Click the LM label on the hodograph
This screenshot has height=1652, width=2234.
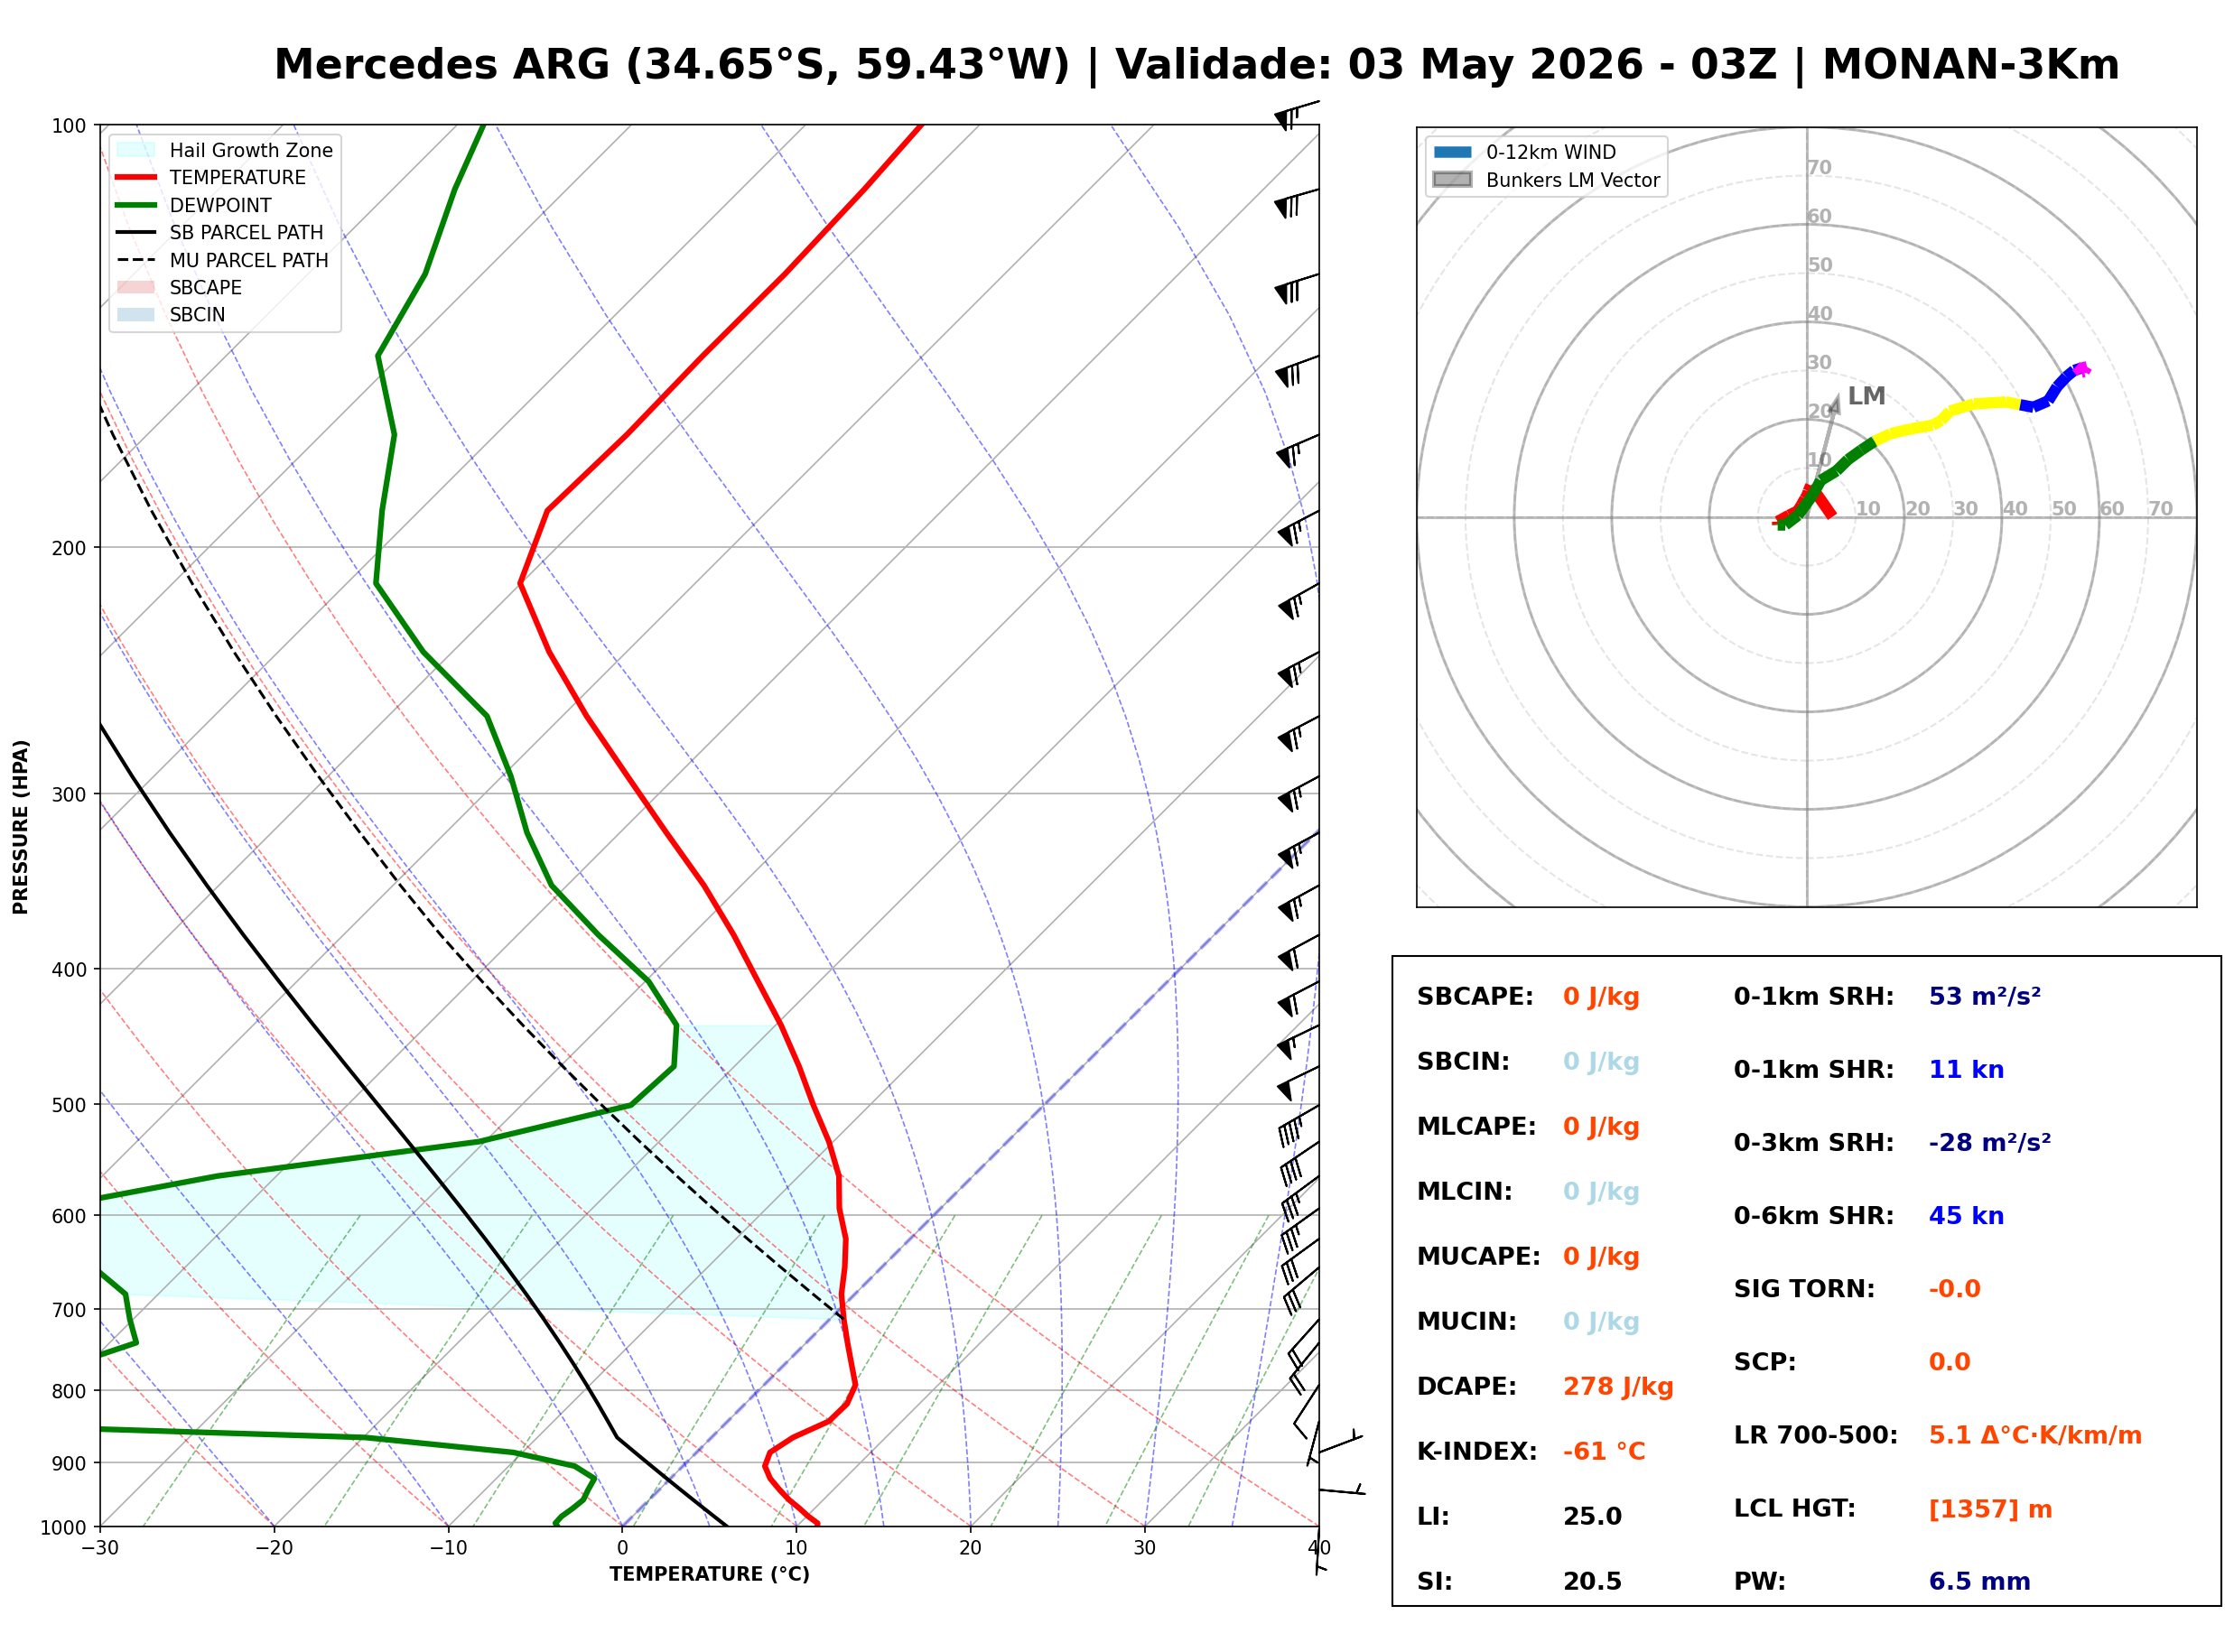tap(1867, 396)
